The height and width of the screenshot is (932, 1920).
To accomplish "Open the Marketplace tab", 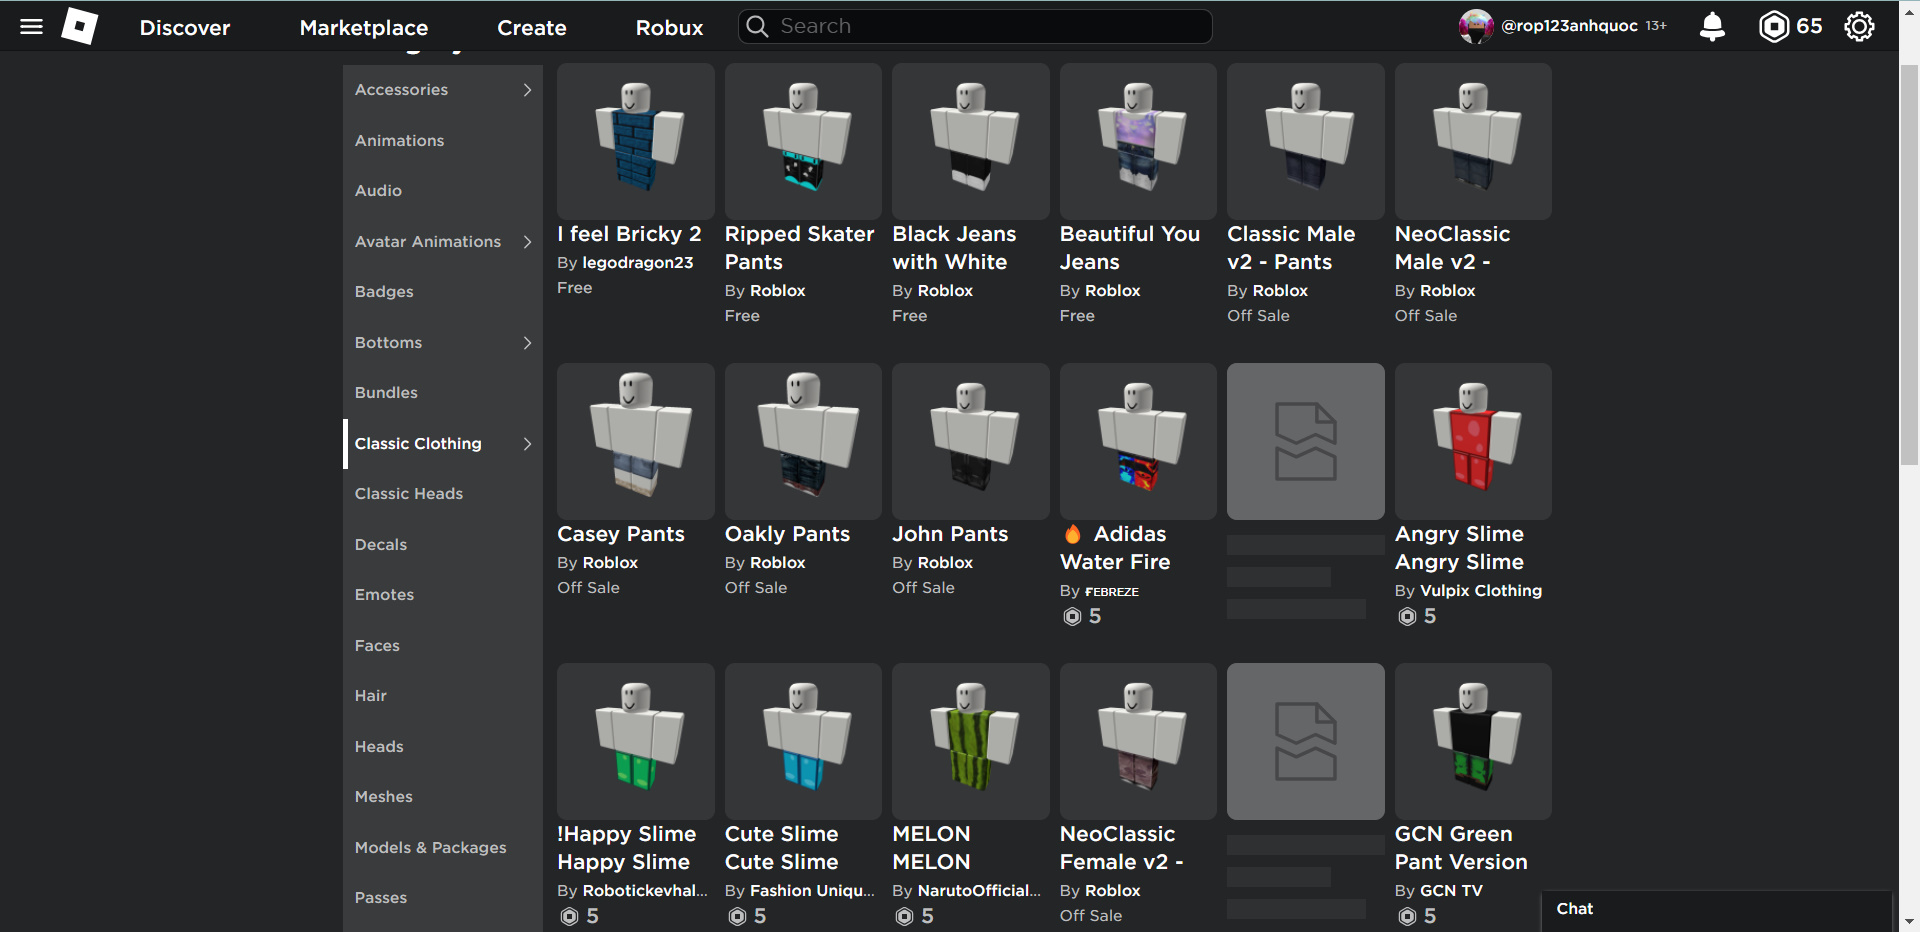I will coord(364,28).
